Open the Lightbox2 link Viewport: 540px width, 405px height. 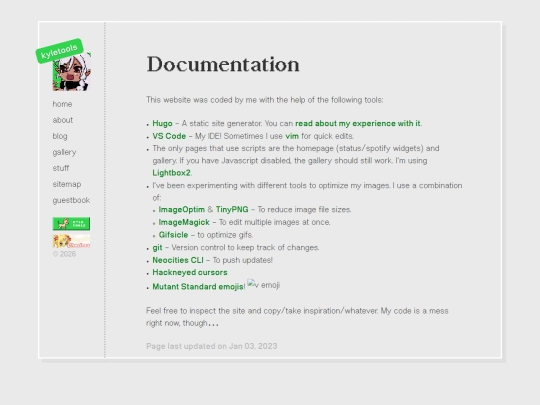172,173
